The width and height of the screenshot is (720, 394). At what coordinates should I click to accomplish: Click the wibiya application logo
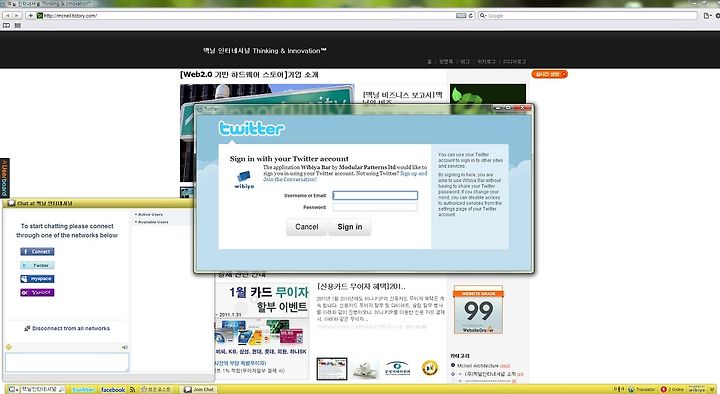pos(244,180)
